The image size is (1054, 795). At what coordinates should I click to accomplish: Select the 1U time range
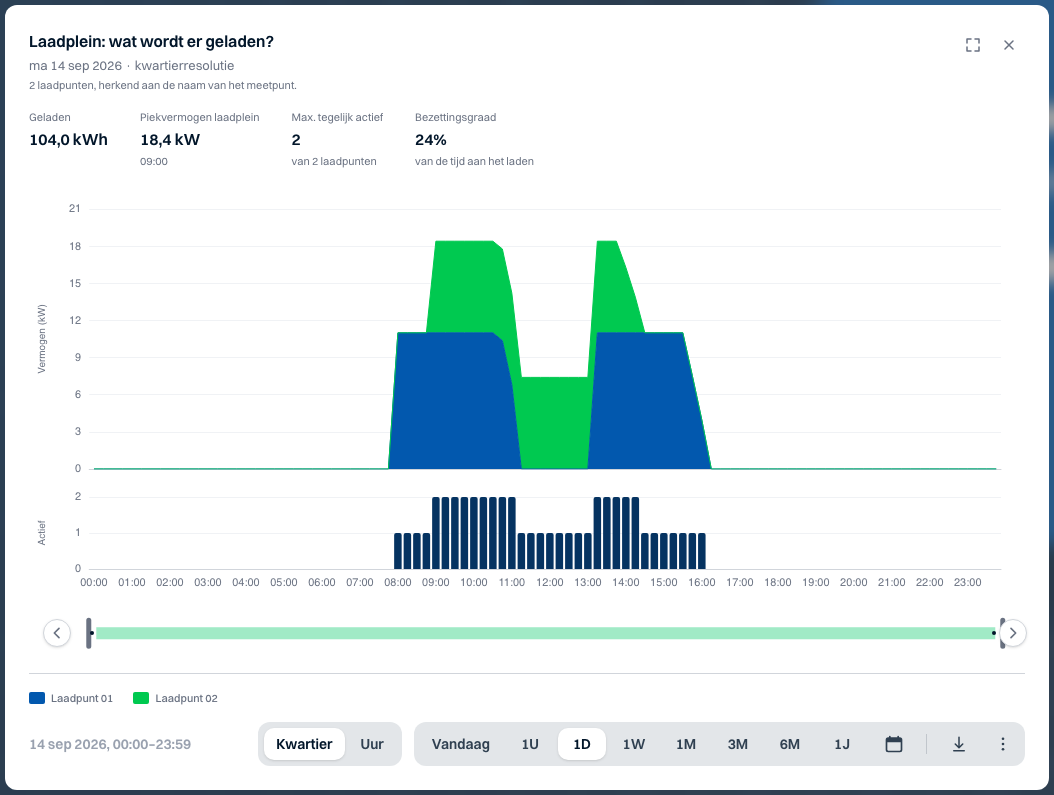point(530,744)
